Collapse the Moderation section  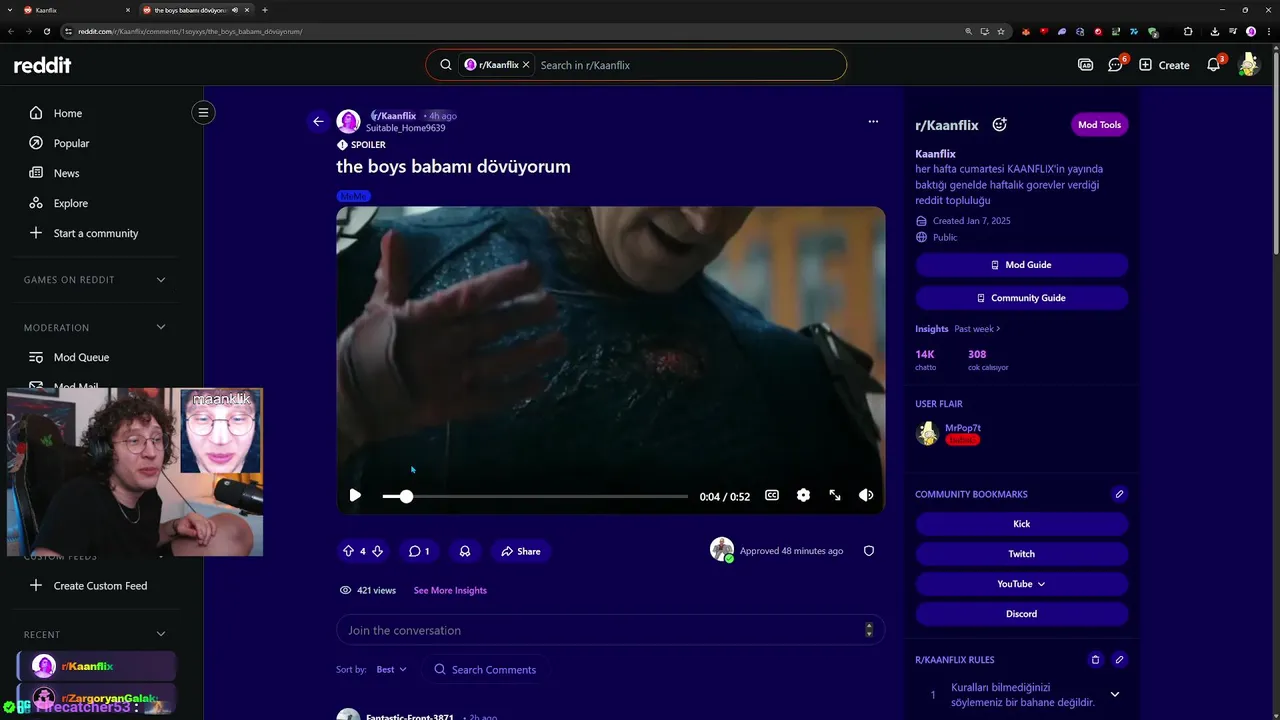[x=161, y=327]
